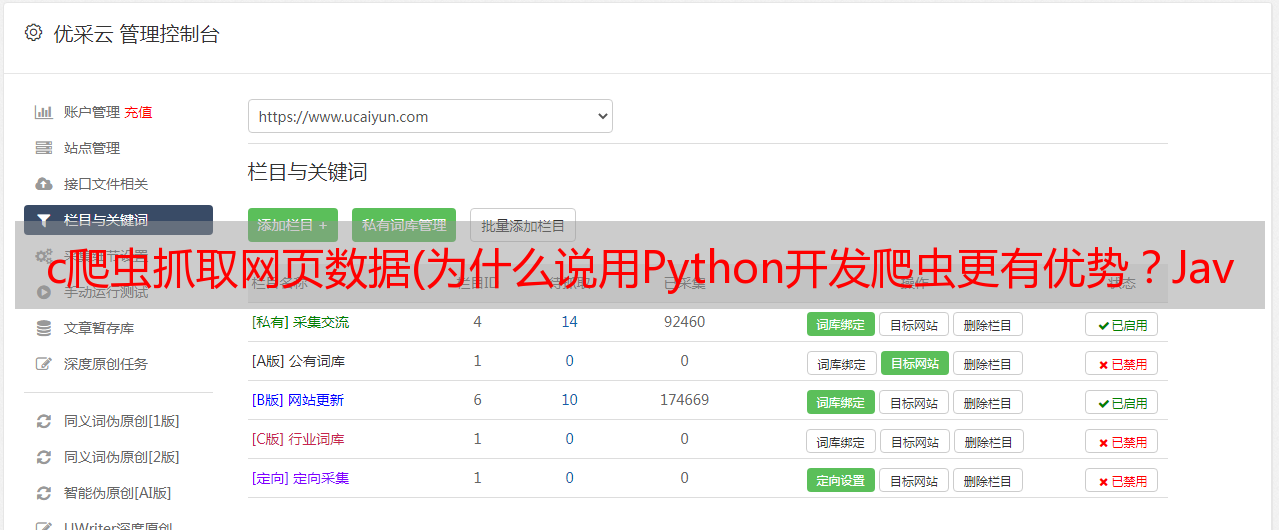Click 词库绑定 in the 采集交流 row
1279x530 pixels.
click(841, 324)
